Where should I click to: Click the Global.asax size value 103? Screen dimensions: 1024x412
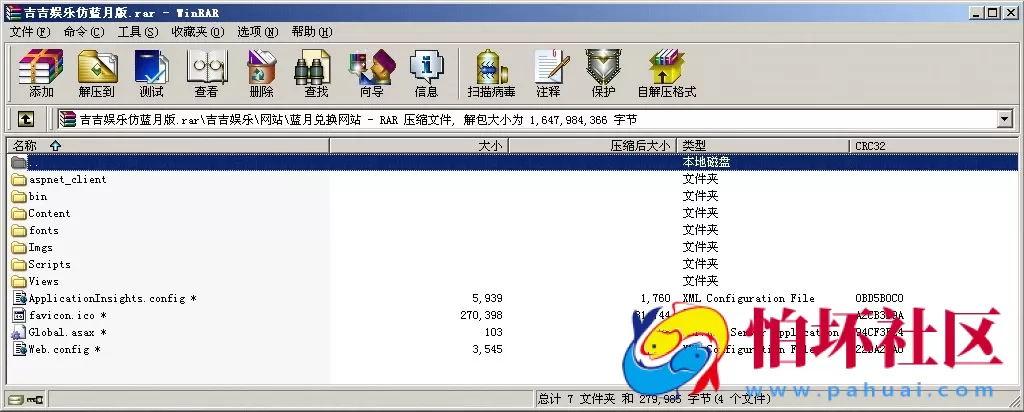pyautogui.click(x=494, y=332)
